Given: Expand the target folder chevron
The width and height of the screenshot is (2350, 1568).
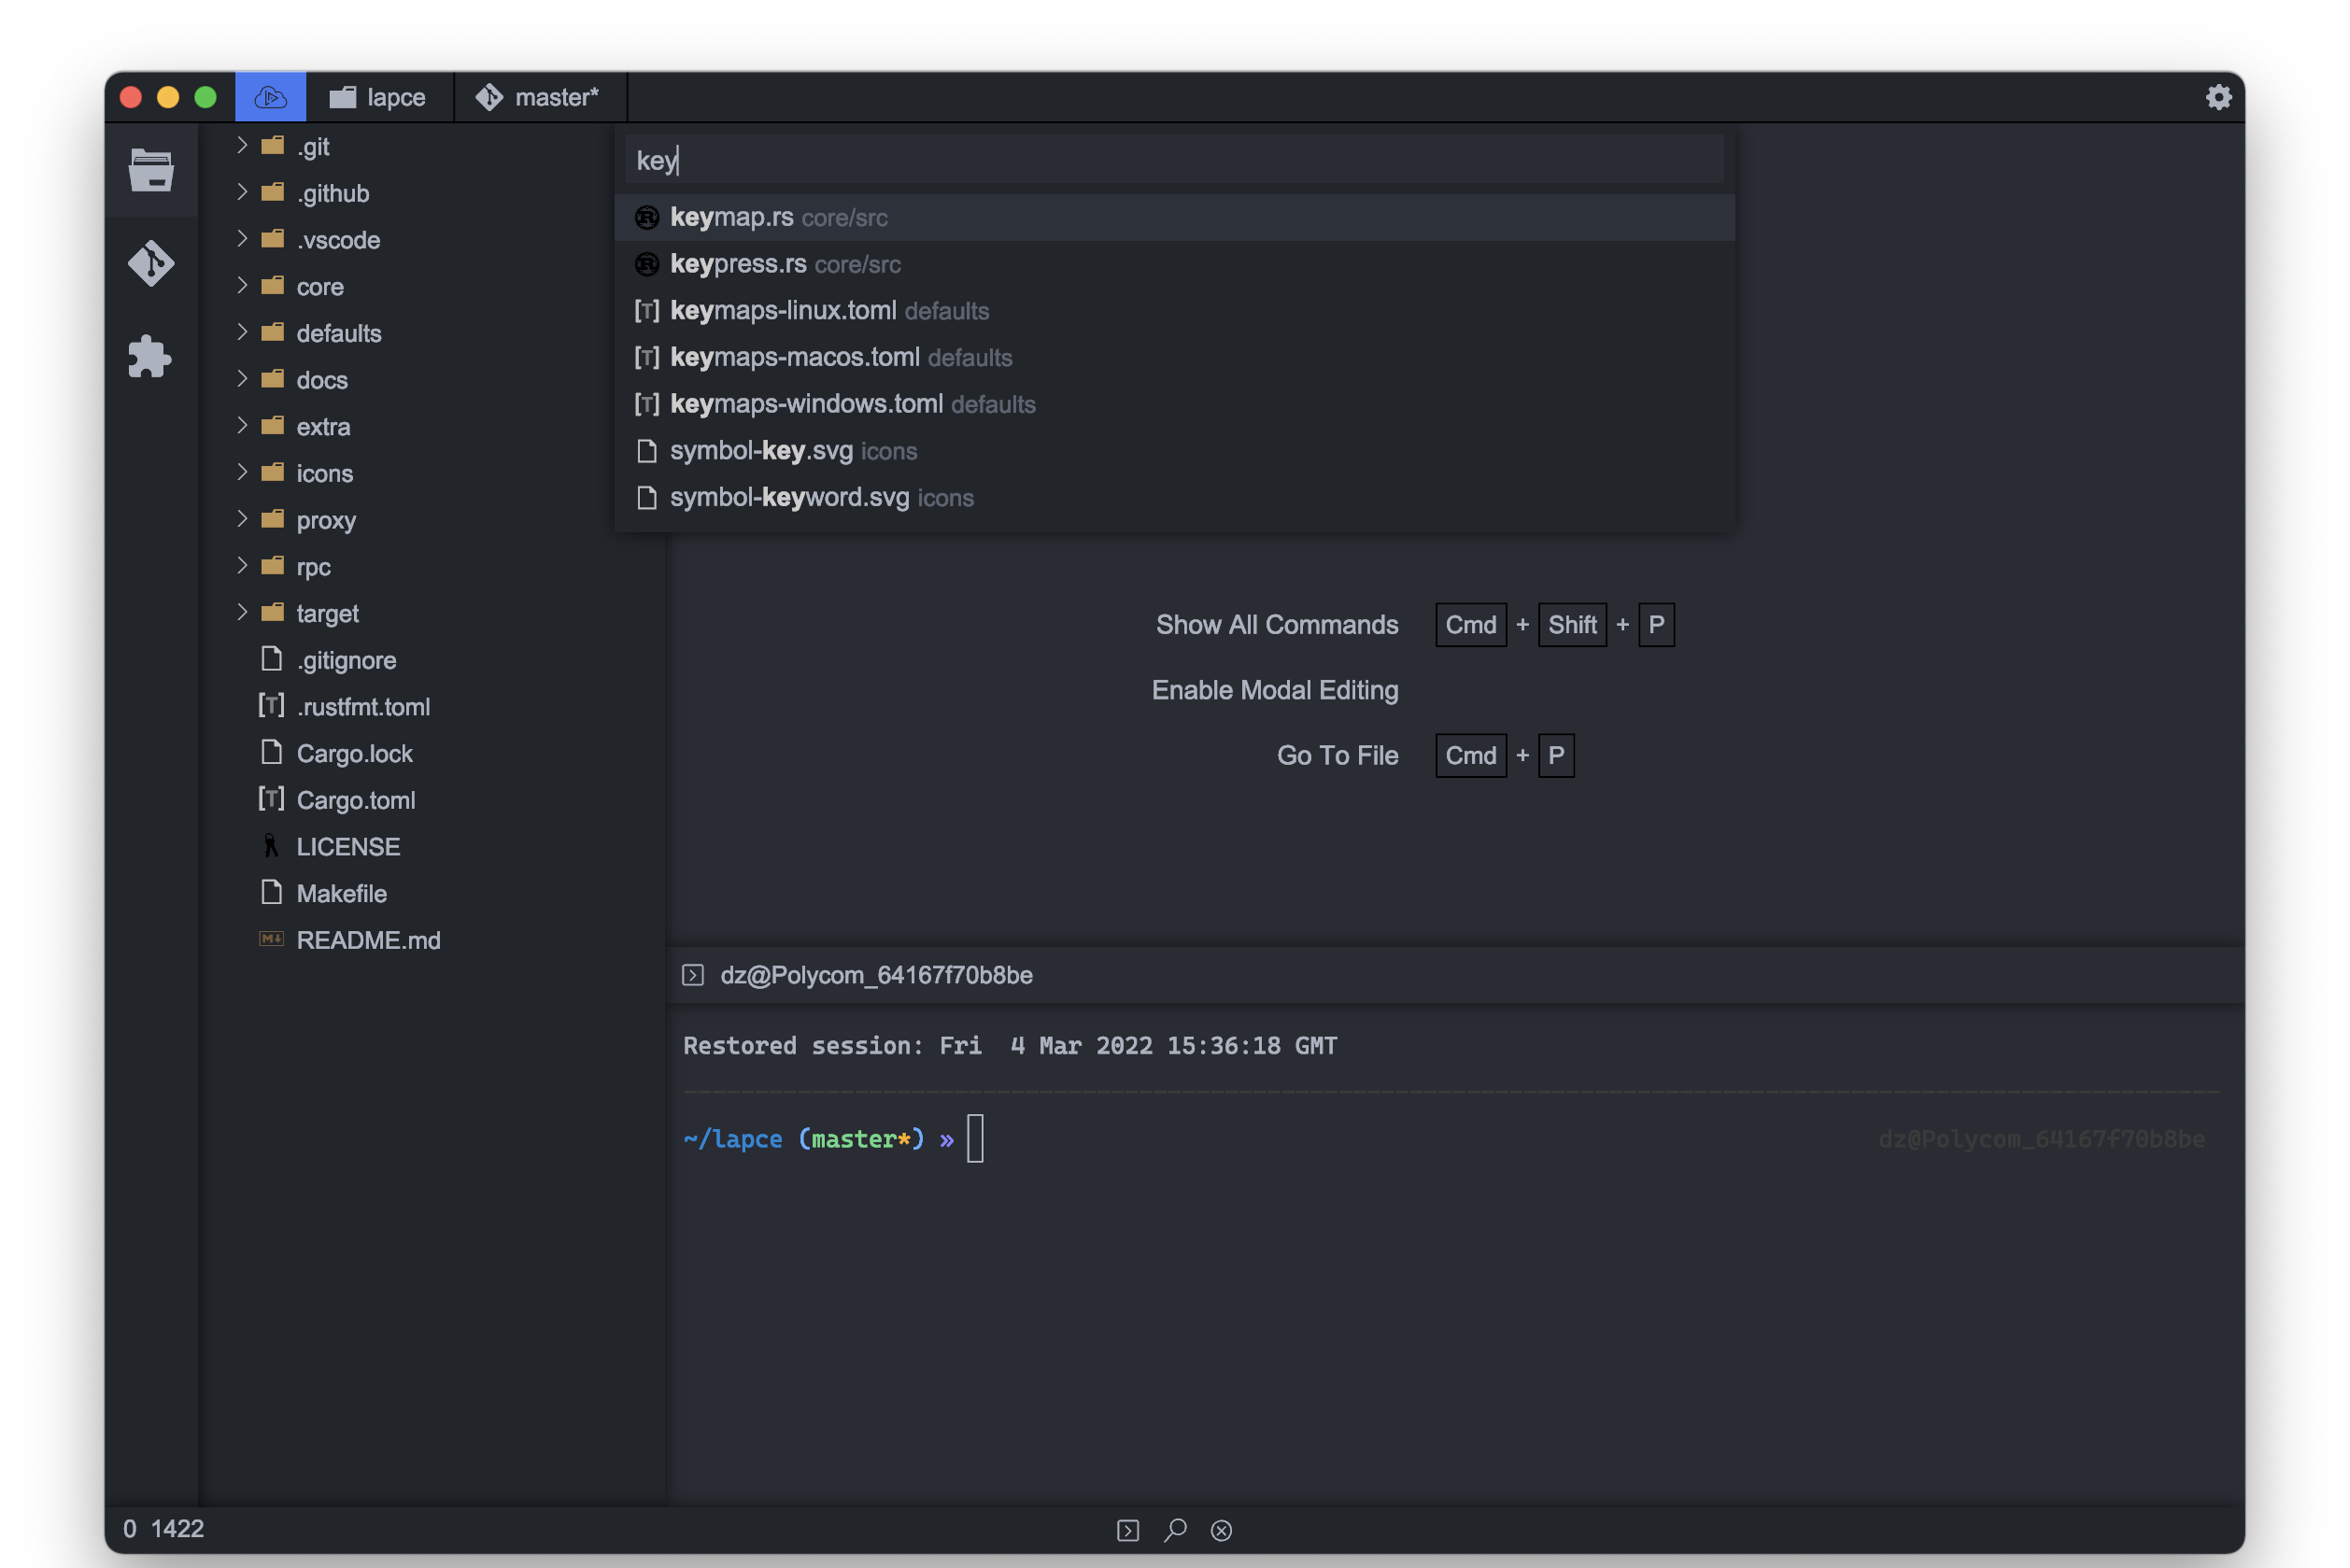Looking at the screenshot, I should point(242,612).
